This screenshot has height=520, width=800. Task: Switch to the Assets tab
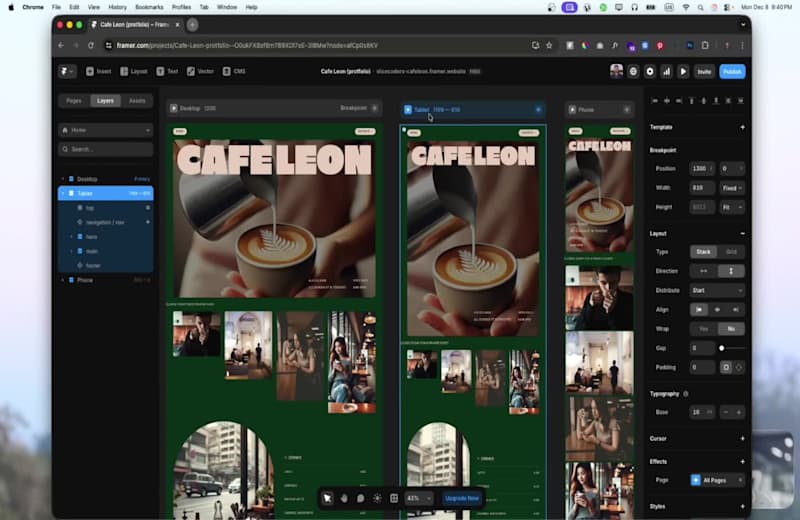click(137, 101)
